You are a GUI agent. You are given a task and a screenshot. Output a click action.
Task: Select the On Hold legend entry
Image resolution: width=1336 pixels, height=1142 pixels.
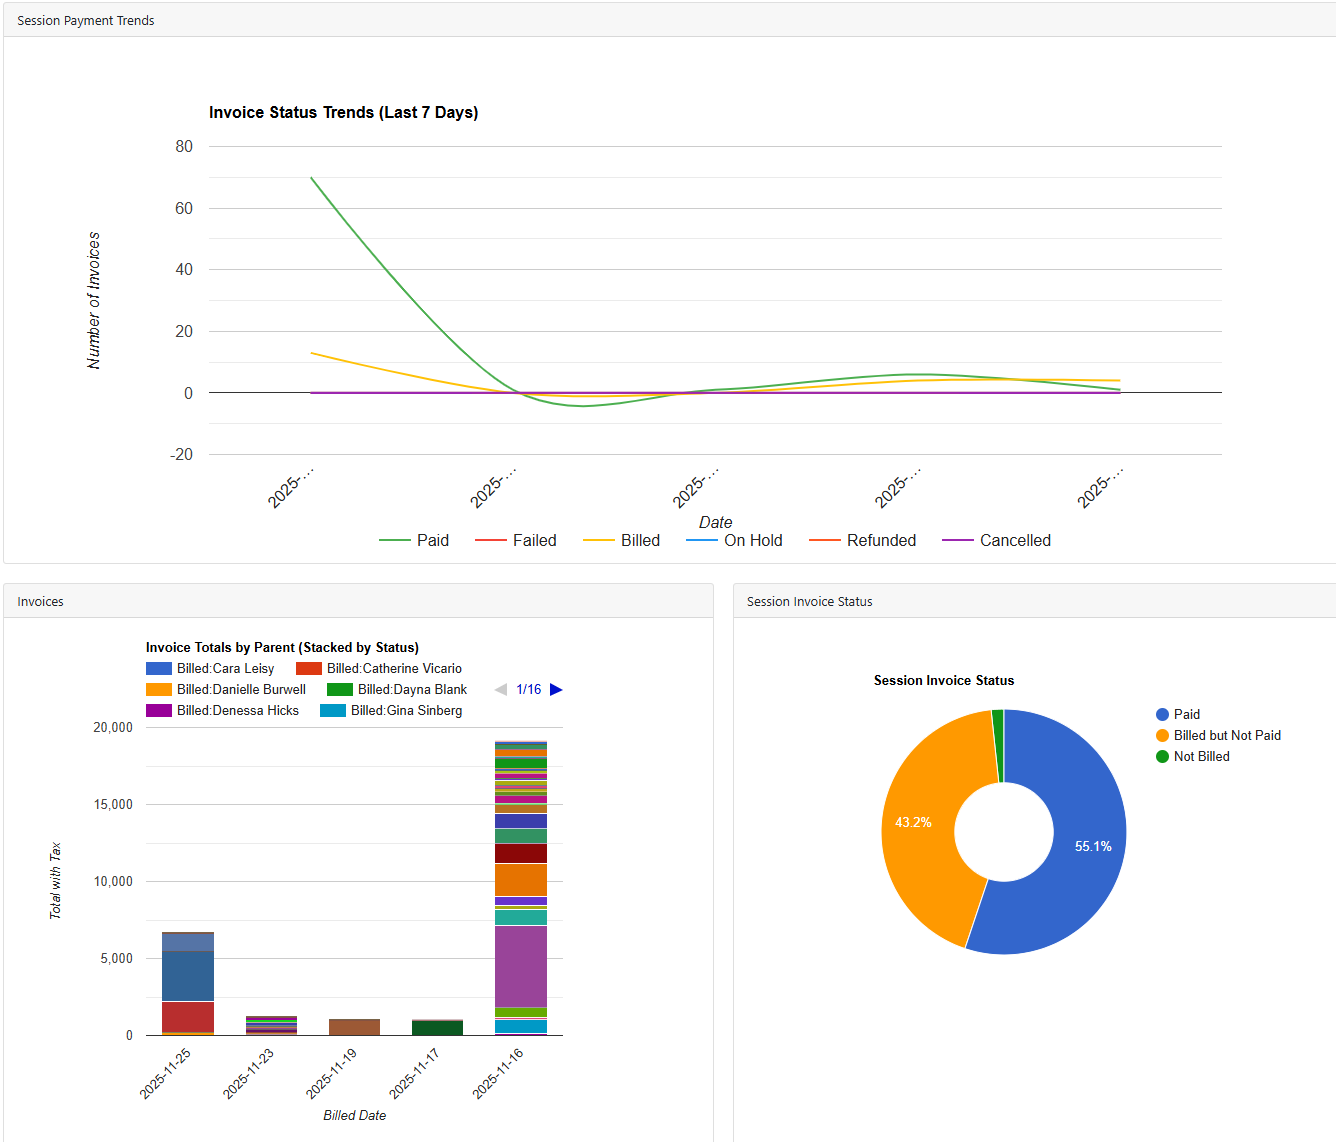pos(735,540)
